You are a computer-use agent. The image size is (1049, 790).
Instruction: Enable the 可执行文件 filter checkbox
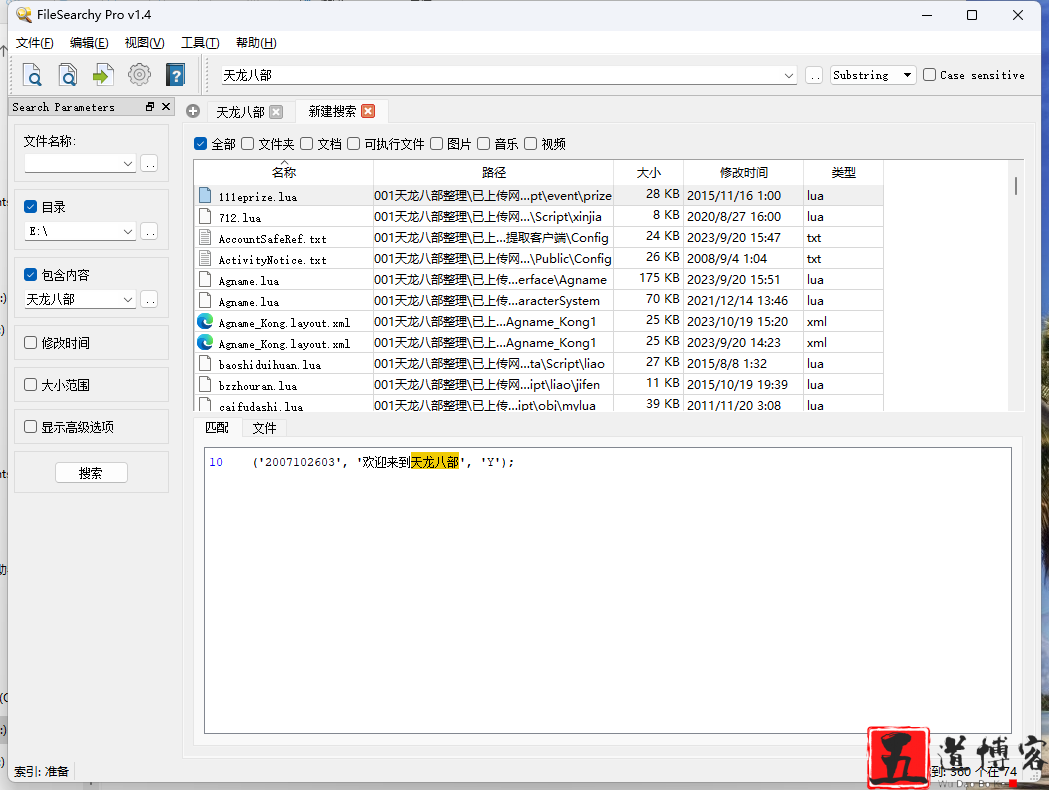[x=353, y=143]
